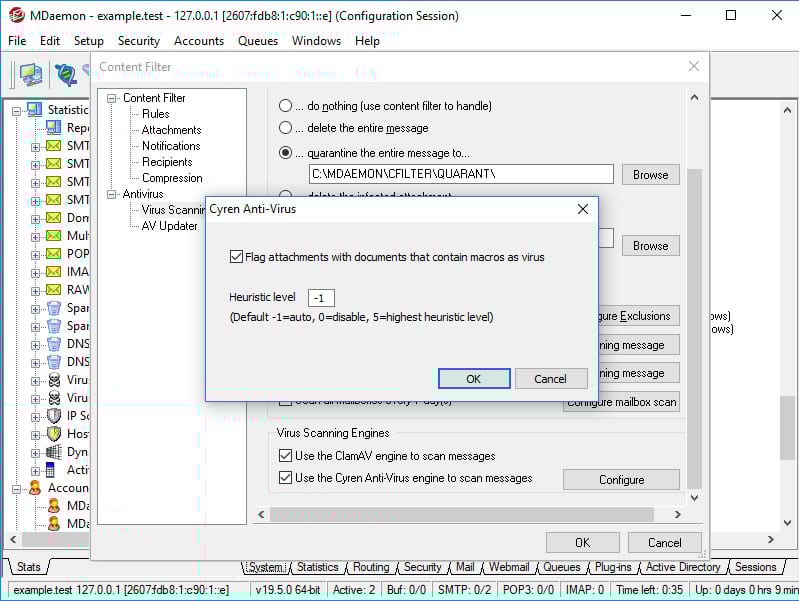Viewport: 799px width, 601px height.
Task: Click the Acti directory icon
Action: (x=50, y=469)
